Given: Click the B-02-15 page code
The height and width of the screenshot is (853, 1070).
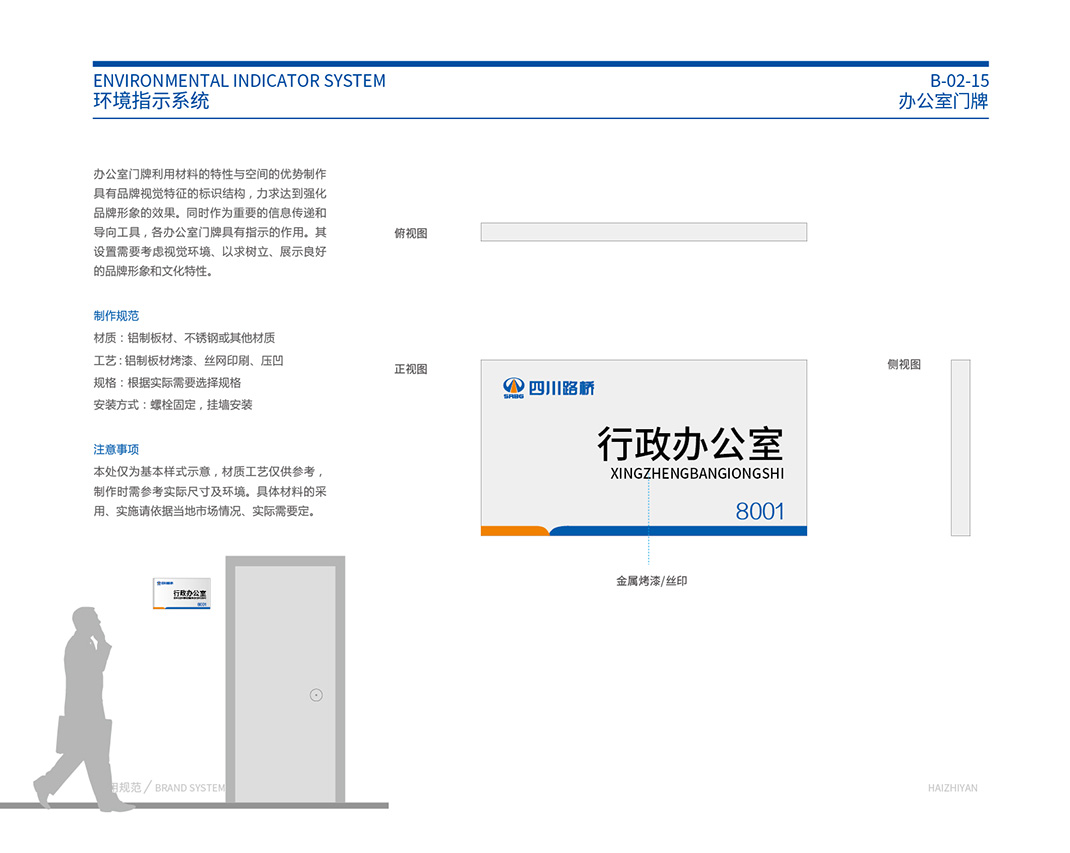Looking at the screenshot, I should click(x=959, y=81).
